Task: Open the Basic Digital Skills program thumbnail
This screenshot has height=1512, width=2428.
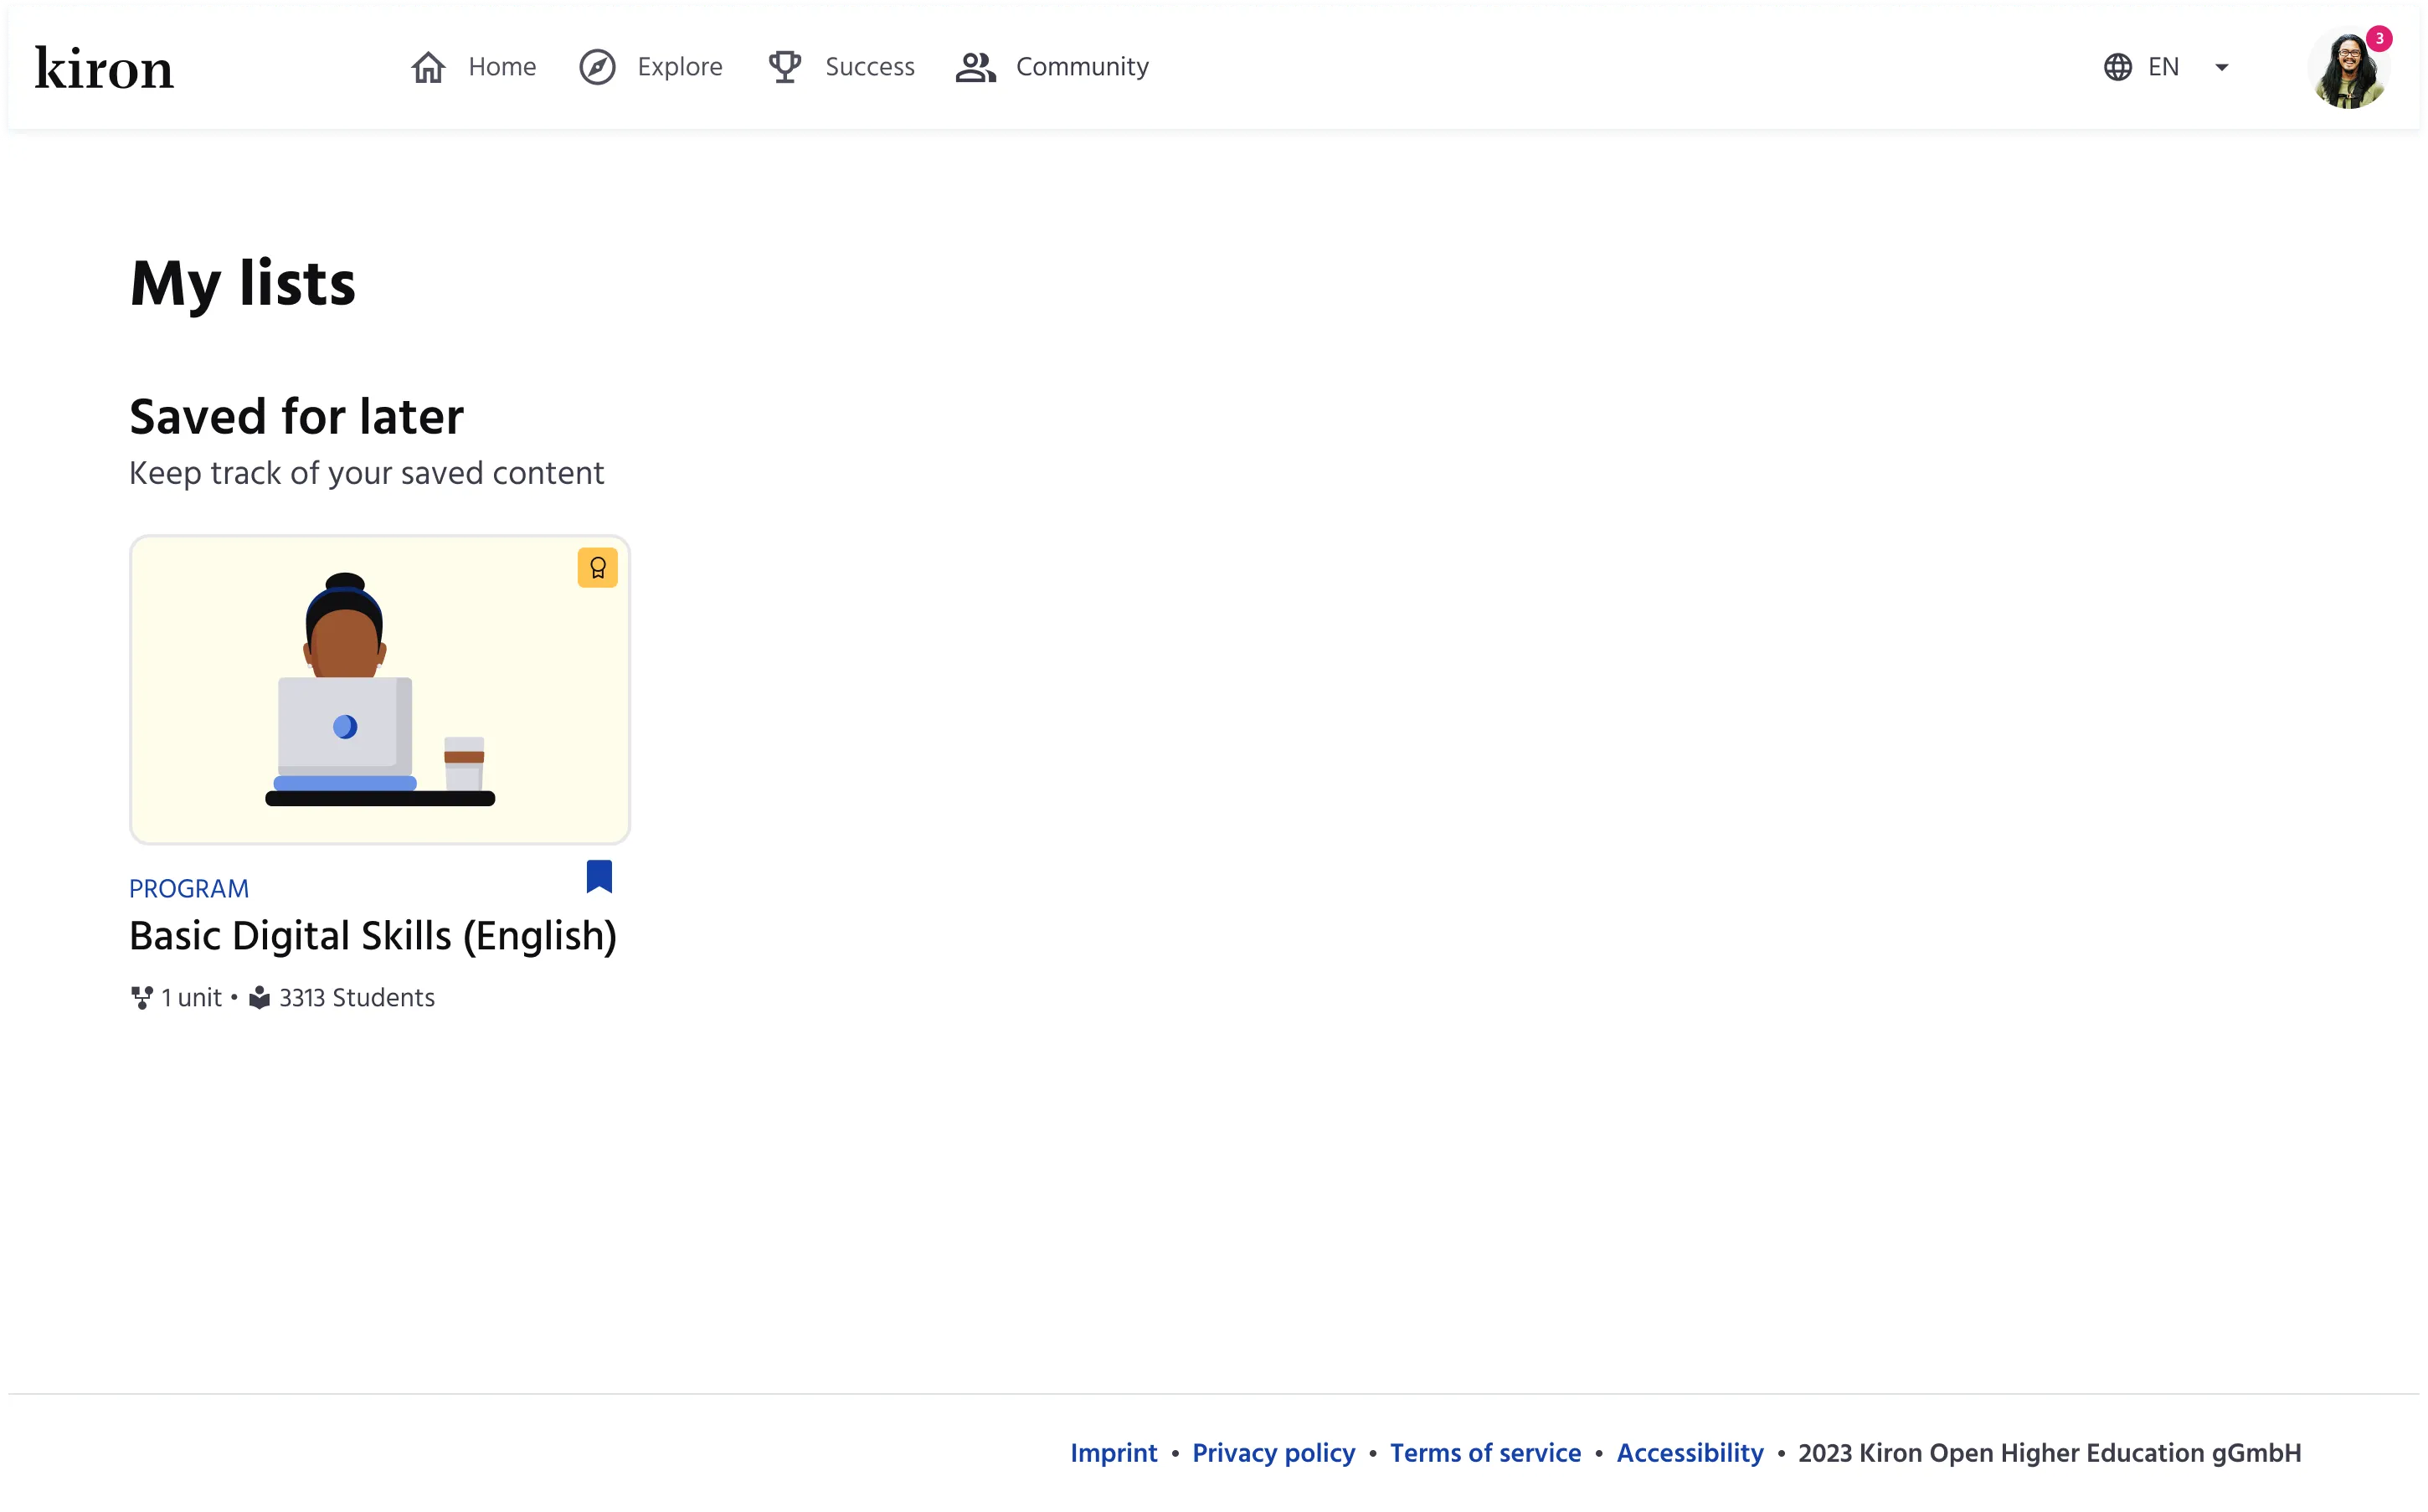Action: tap(379, 689)
